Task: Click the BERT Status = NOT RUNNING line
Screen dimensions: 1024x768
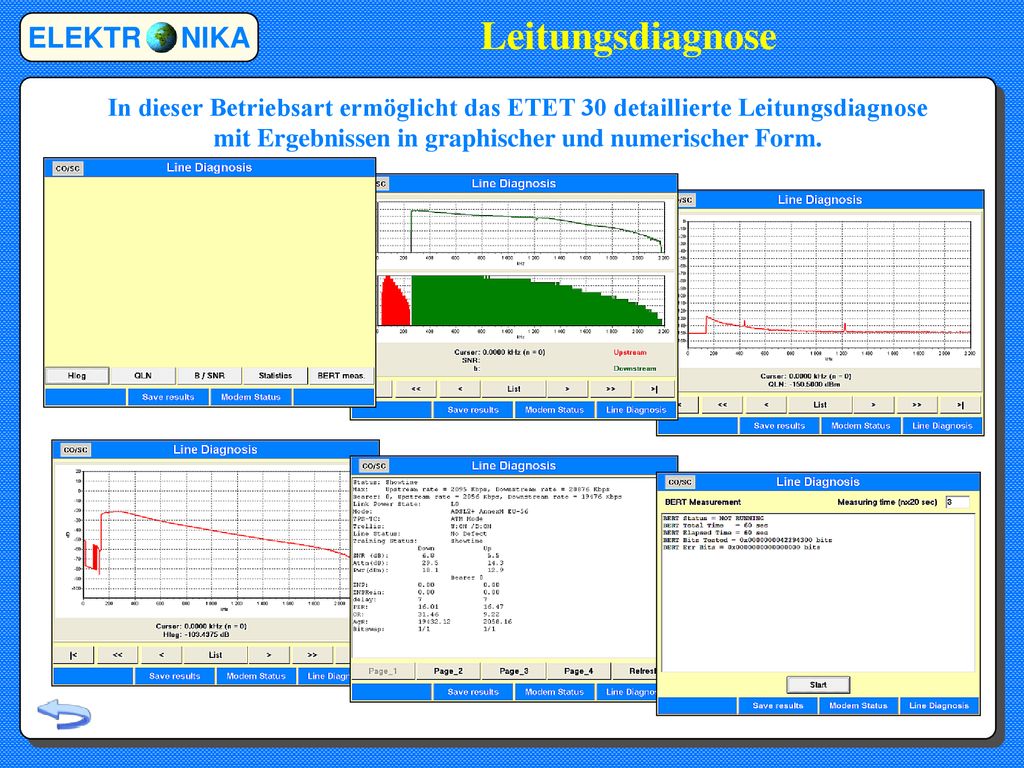Action: [713, 518]
